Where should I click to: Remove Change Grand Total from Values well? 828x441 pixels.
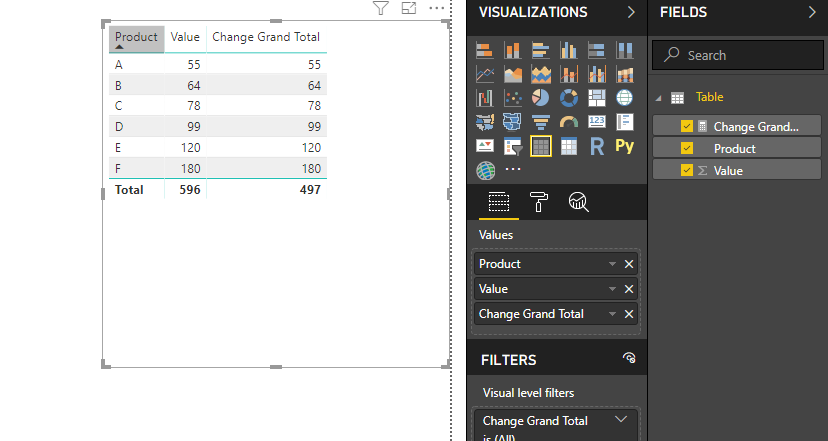629,314
